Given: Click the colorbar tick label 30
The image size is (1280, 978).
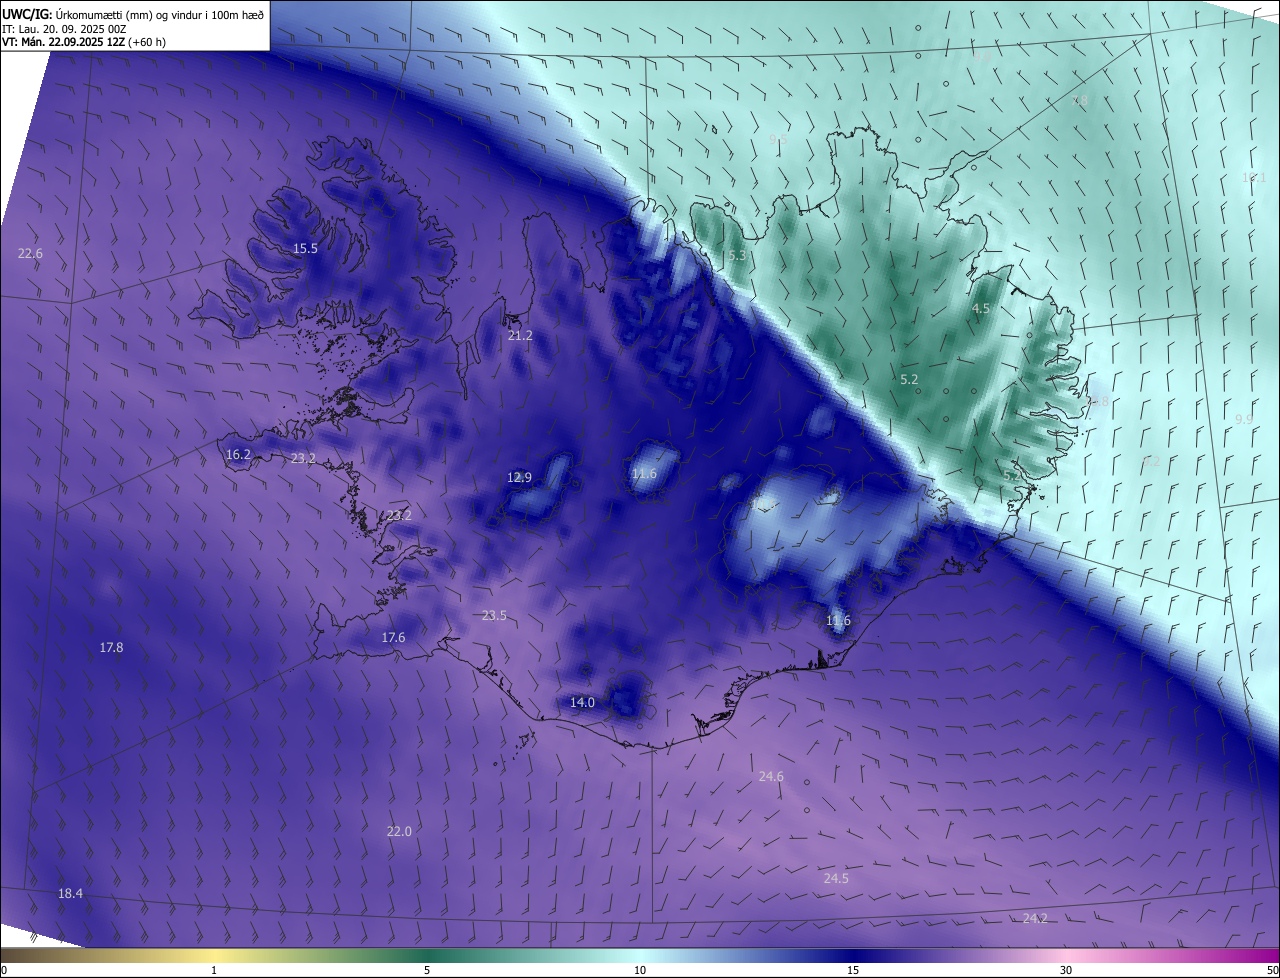Looking at the screenshot, I should pyautogui.click(x=1066, y=970).
